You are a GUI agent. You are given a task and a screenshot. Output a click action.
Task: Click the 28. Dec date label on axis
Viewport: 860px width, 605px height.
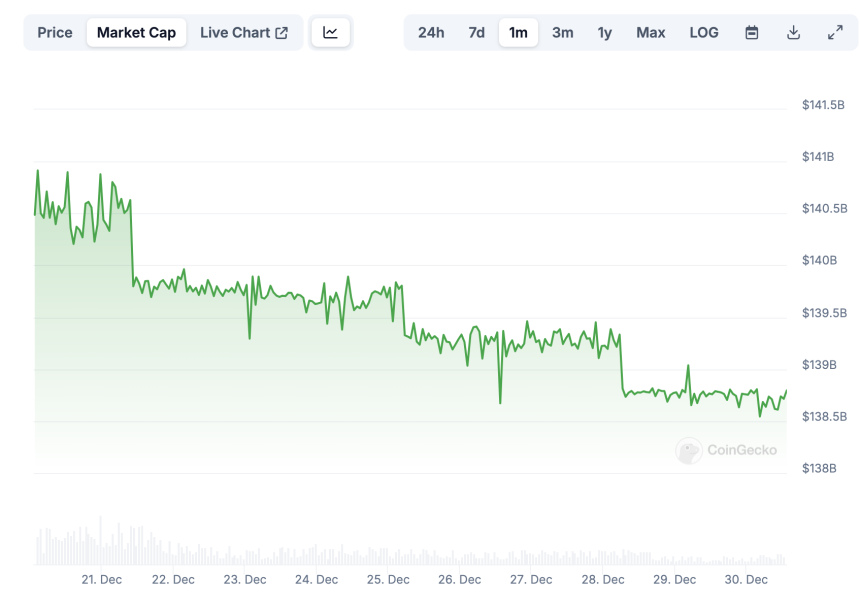point(603,580)
